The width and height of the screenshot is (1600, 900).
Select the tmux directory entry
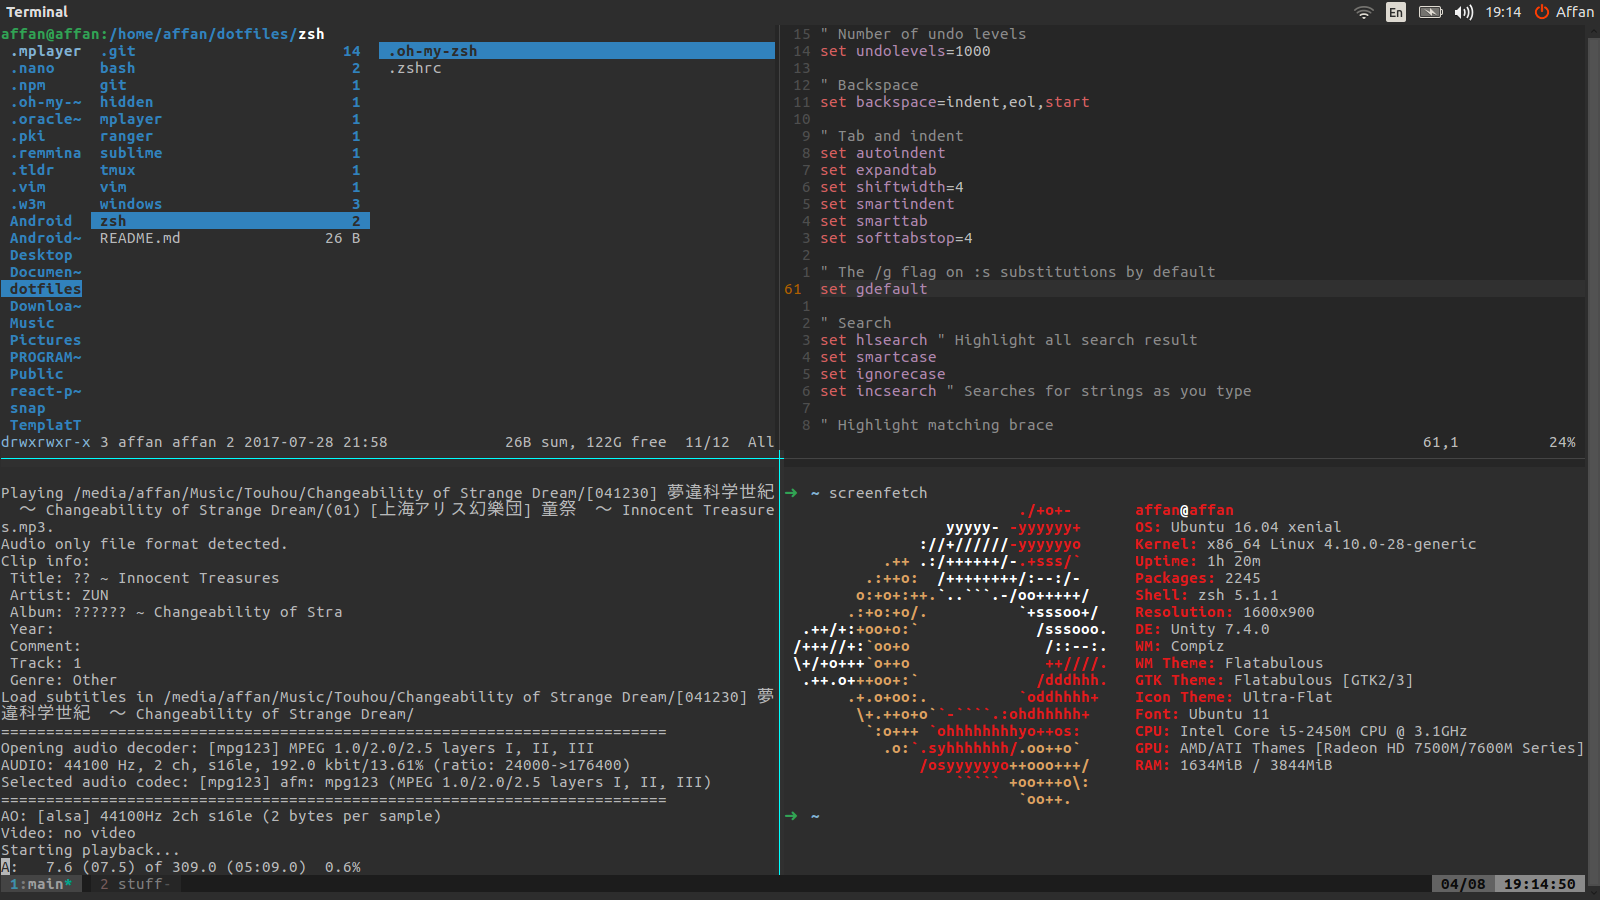point(230,170)
